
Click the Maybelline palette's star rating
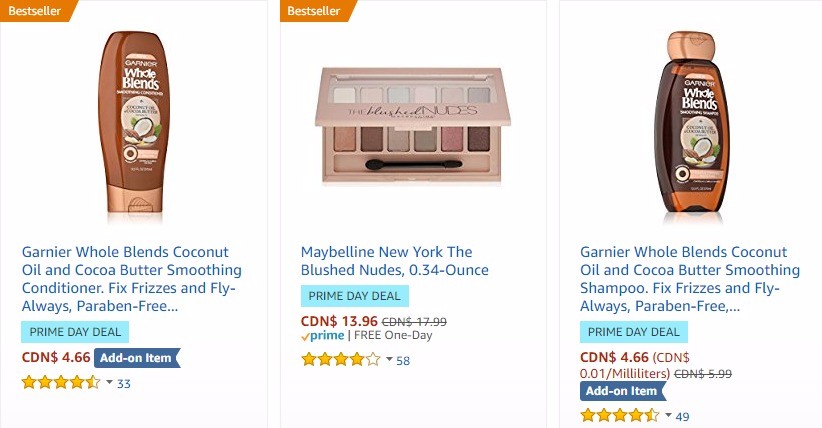click(340, 359)
